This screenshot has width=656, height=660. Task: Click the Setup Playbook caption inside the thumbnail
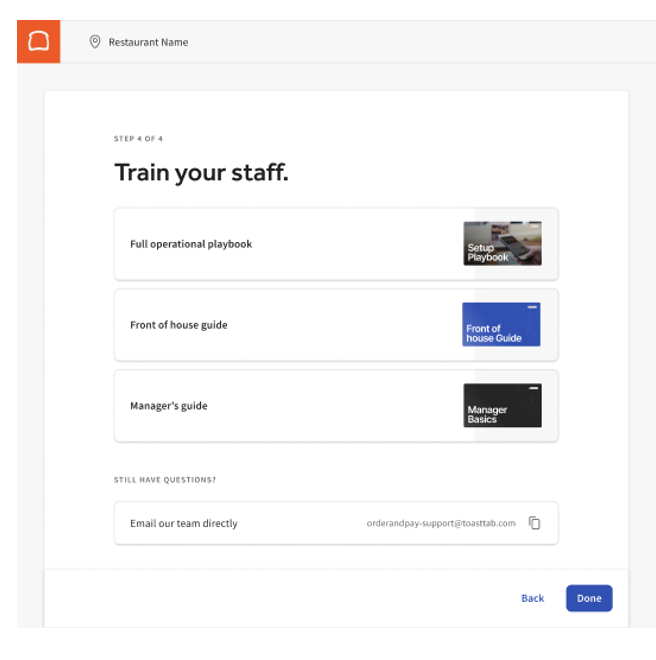(x=488, y=253)
